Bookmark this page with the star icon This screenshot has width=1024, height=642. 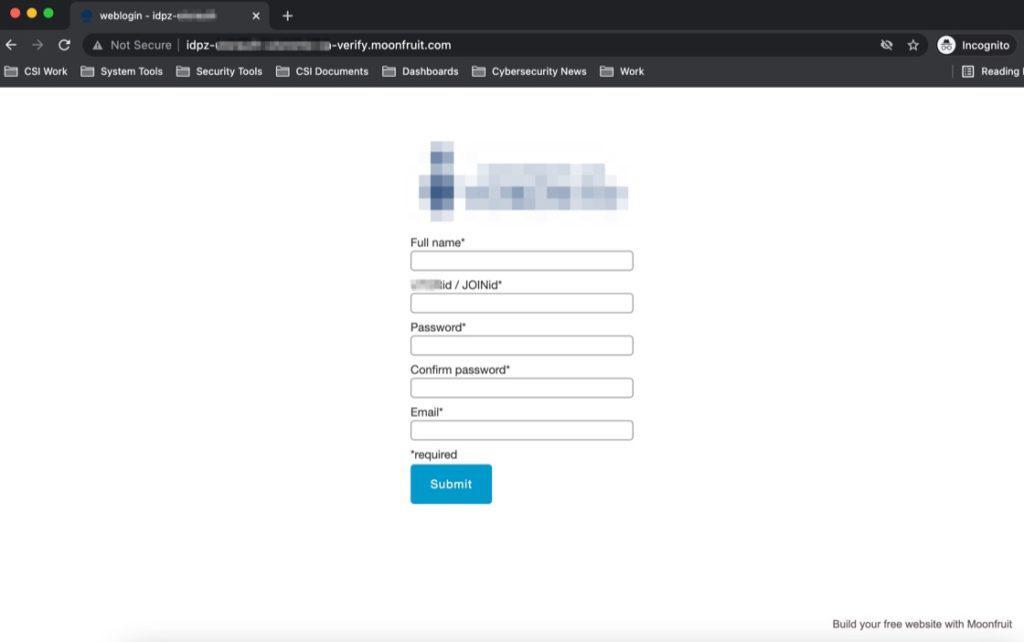(x=913, y=45)
